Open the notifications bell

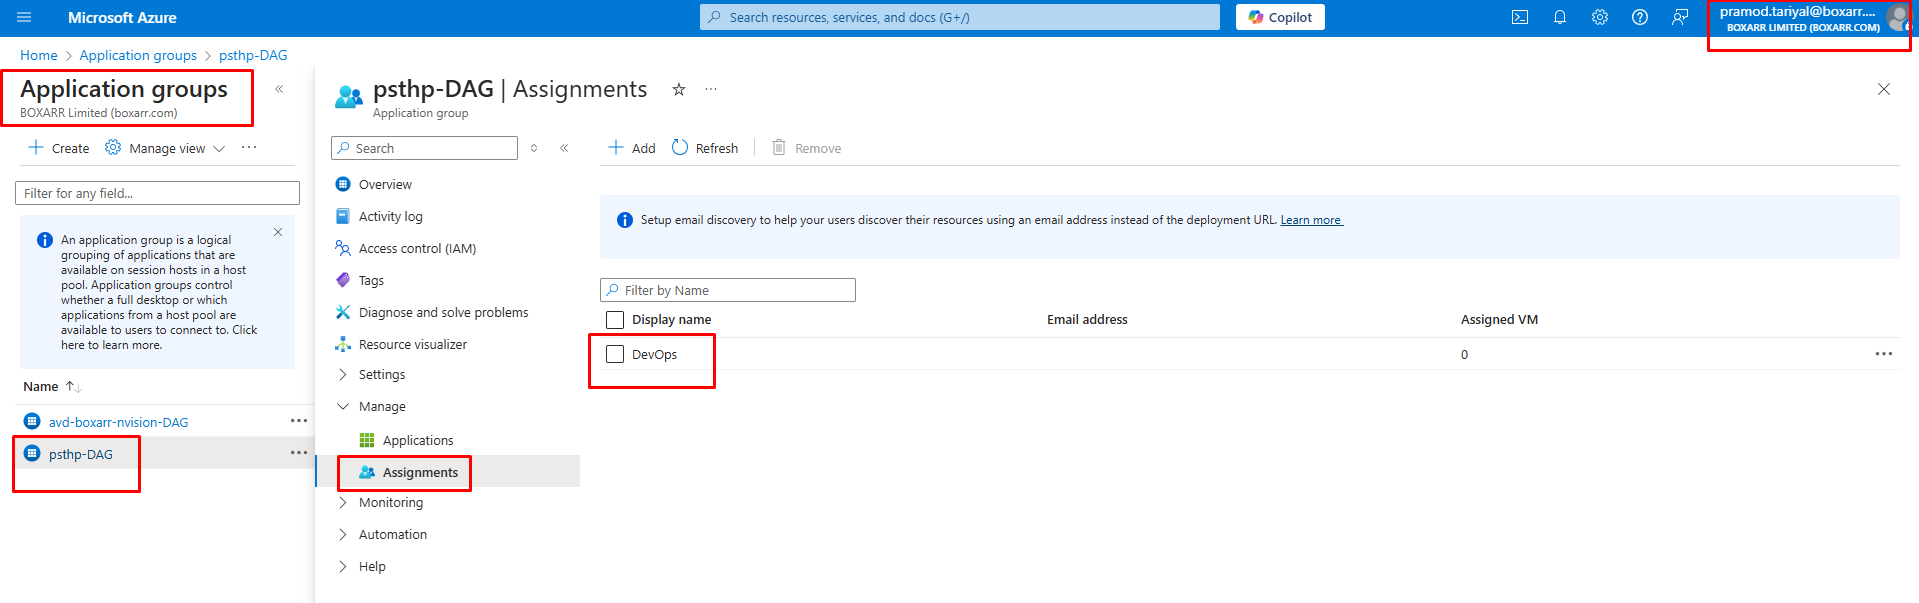click(x=1560, y=17)
